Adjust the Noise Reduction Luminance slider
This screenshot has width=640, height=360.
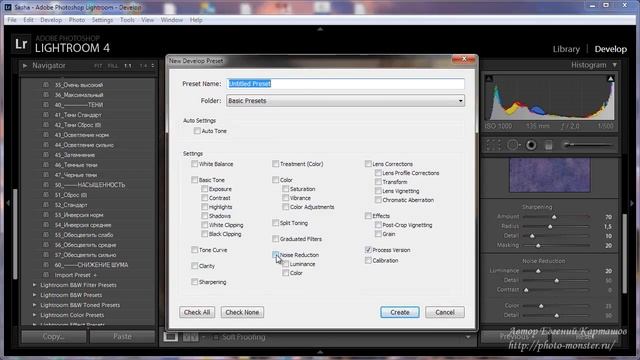click(x=538, y=271)
